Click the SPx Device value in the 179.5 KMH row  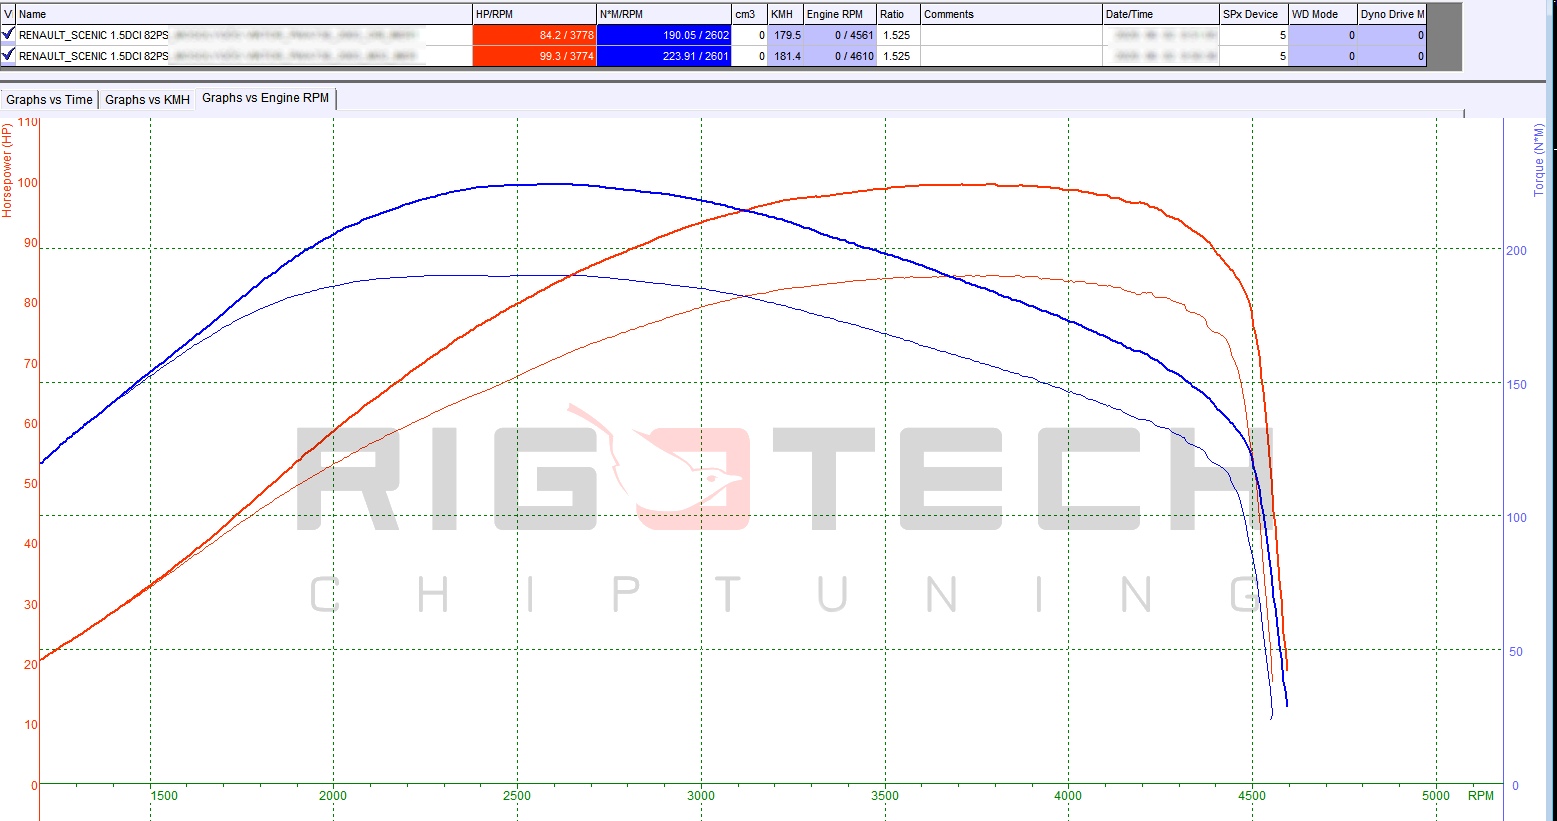coord(1254,35)
